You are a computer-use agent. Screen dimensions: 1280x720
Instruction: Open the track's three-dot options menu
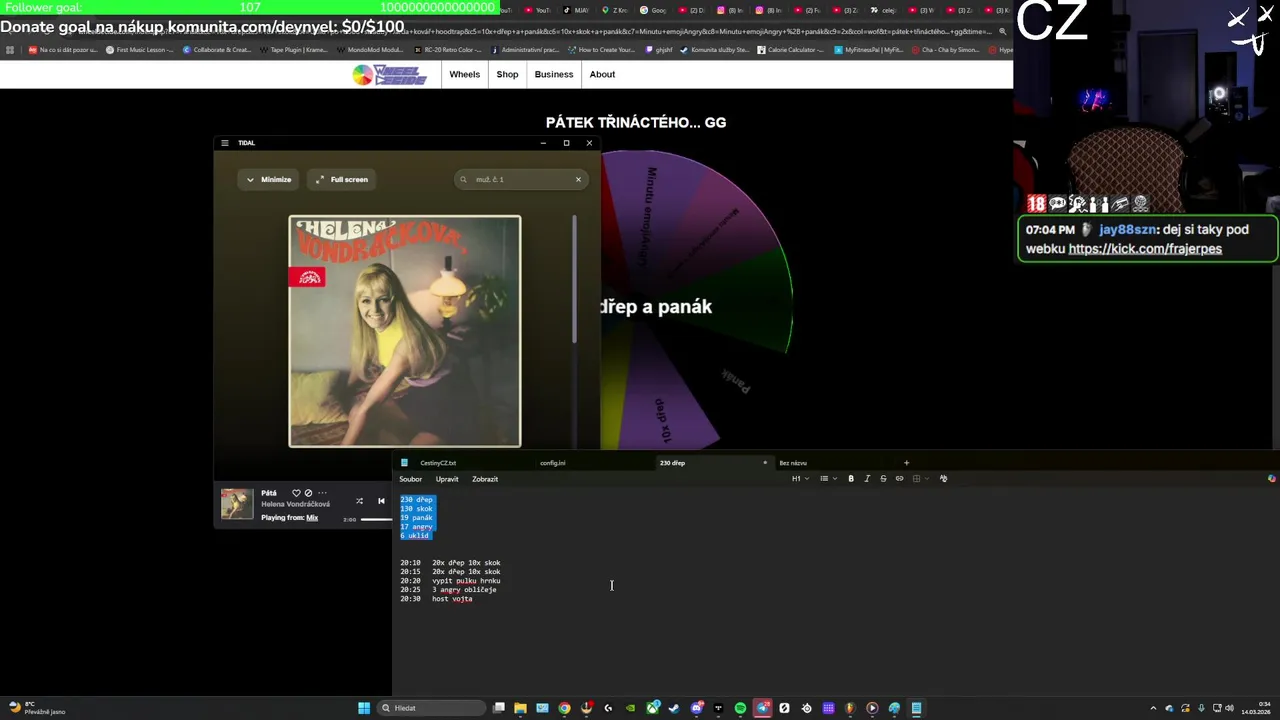[322, 493]
